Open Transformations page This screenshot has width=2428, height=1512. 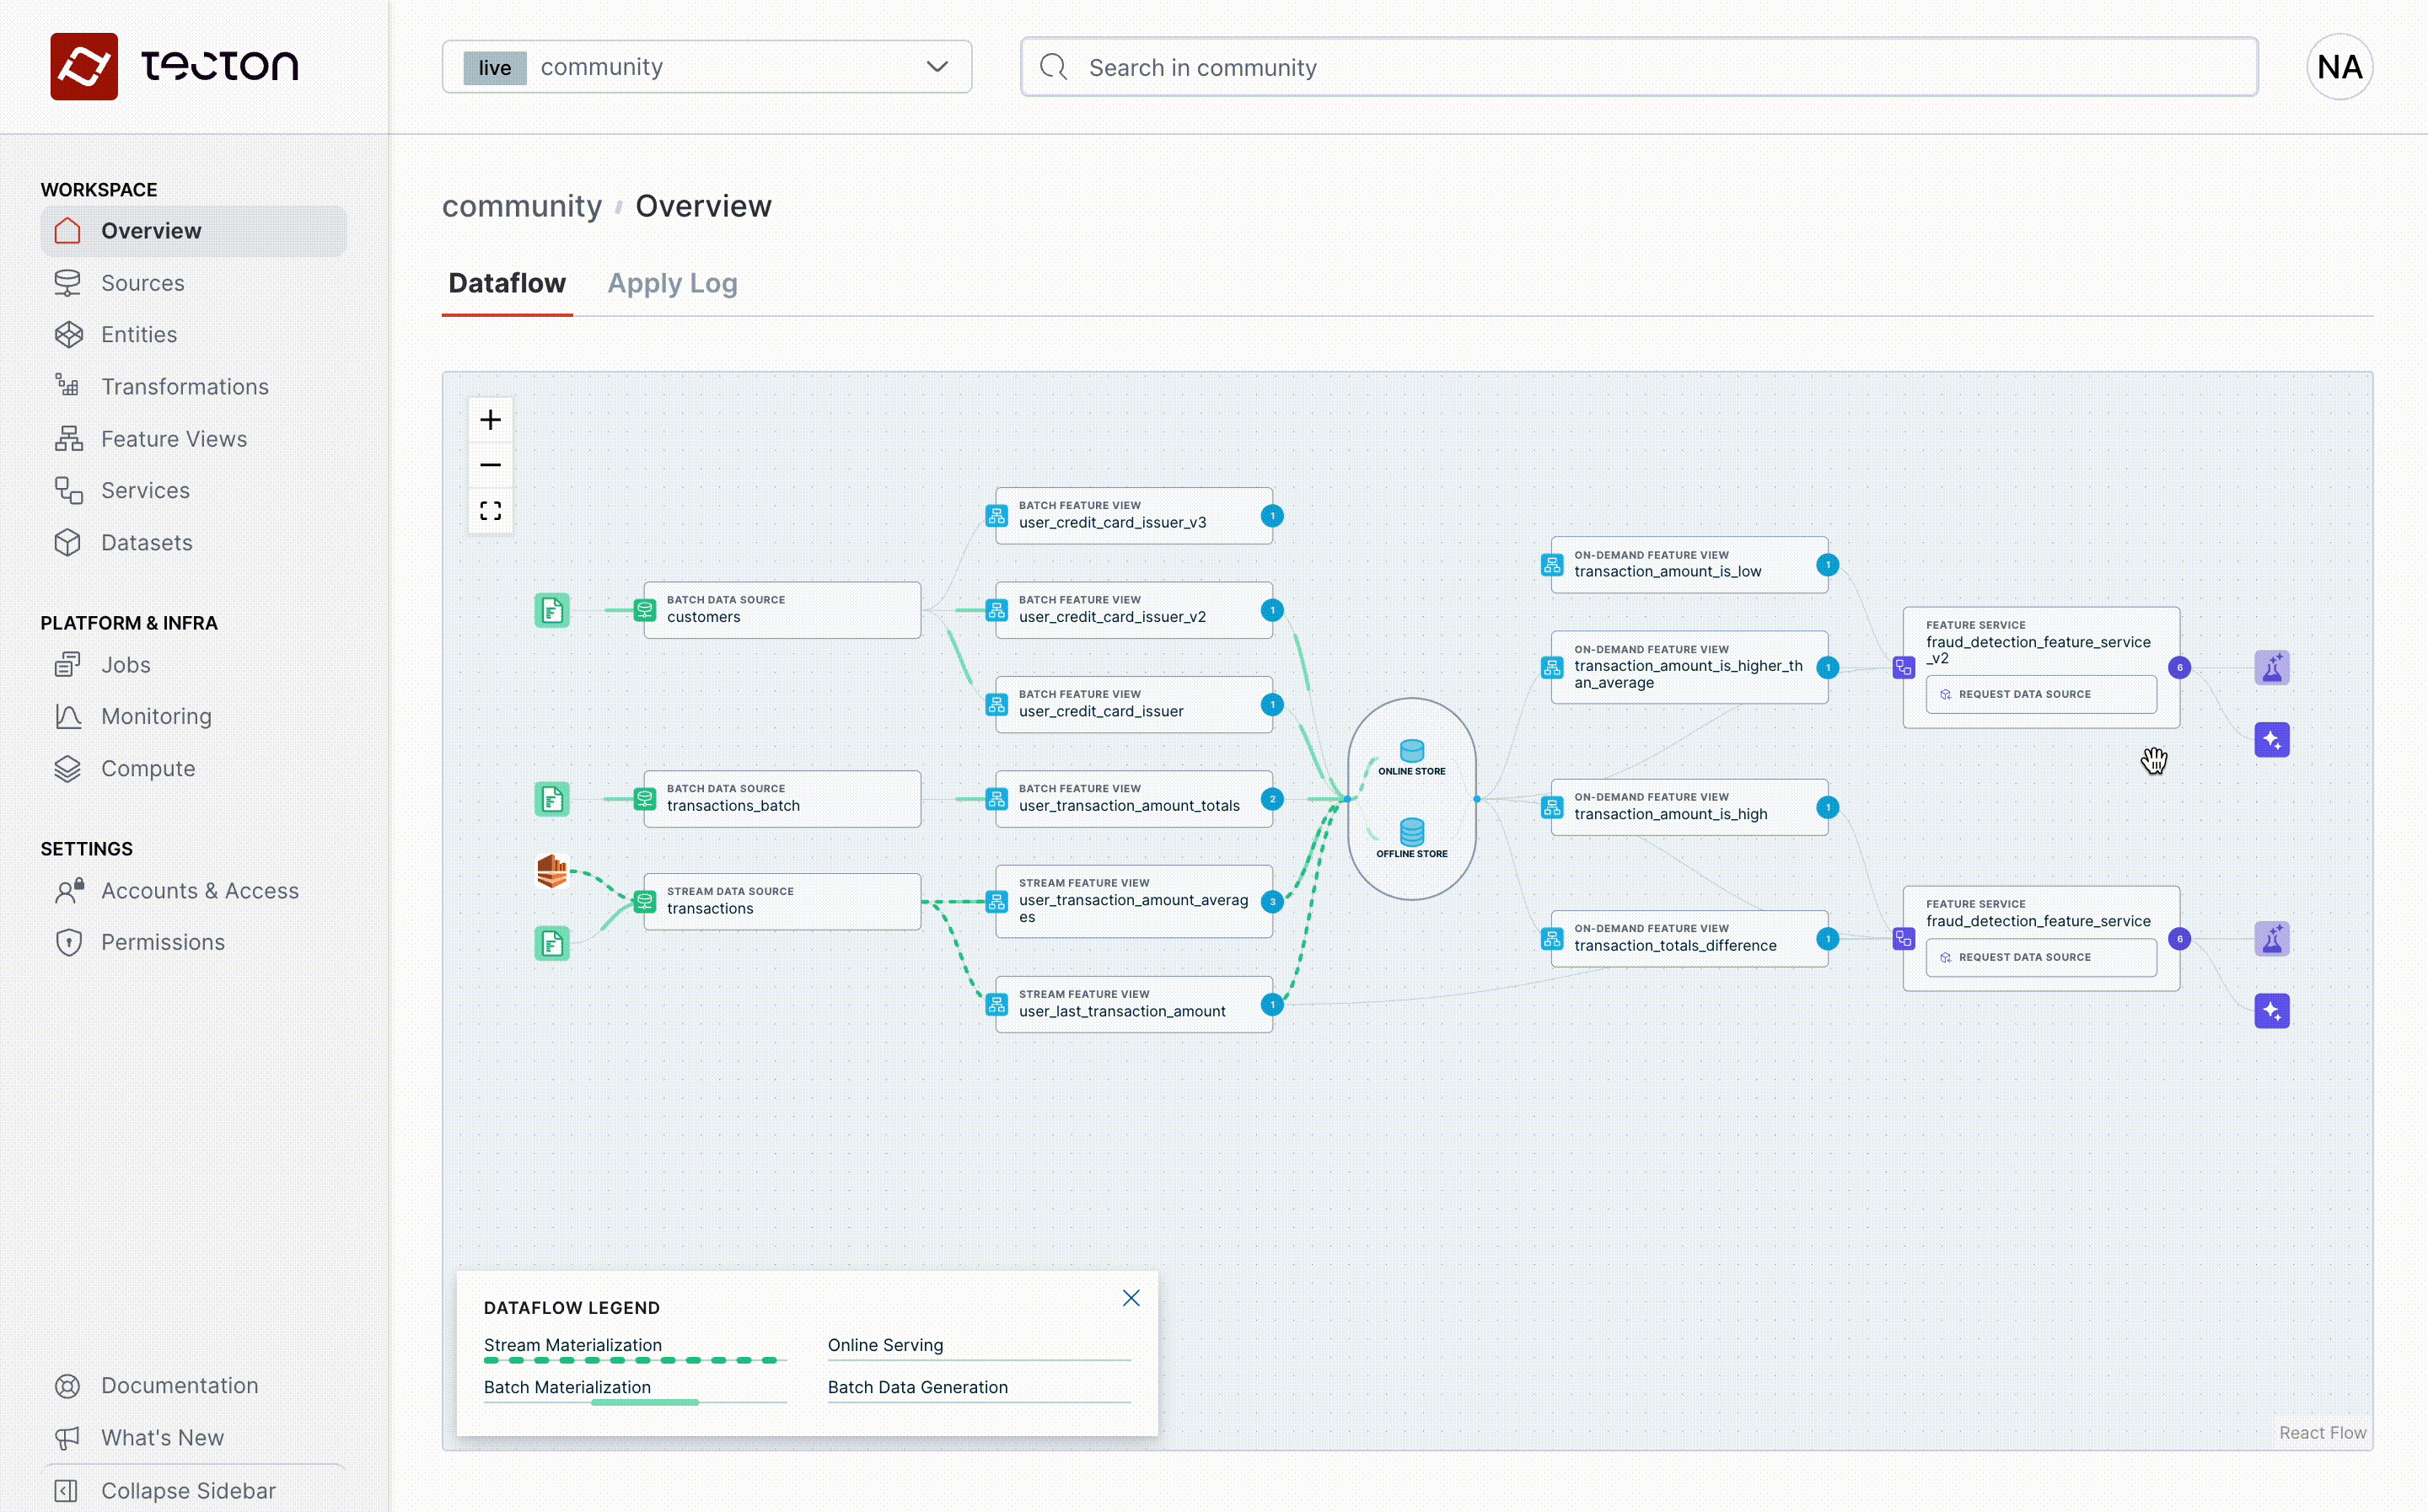tap(185, 387)
